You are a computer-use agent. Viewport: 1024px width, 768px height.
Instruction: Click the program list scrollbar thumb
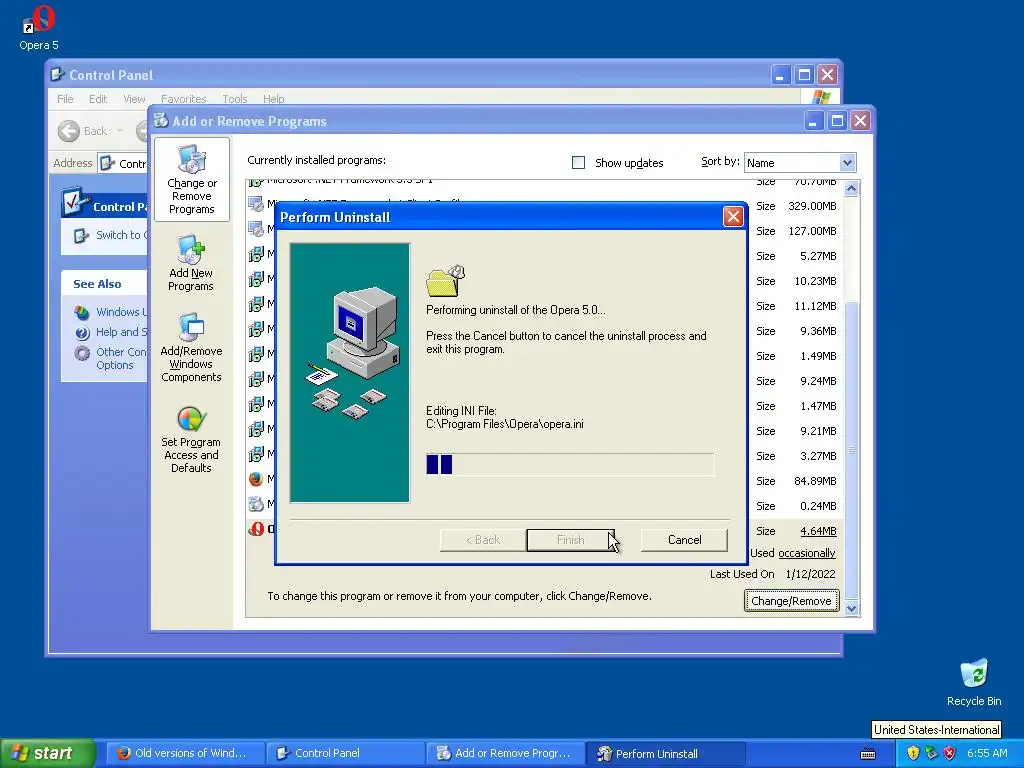[851, 451]
